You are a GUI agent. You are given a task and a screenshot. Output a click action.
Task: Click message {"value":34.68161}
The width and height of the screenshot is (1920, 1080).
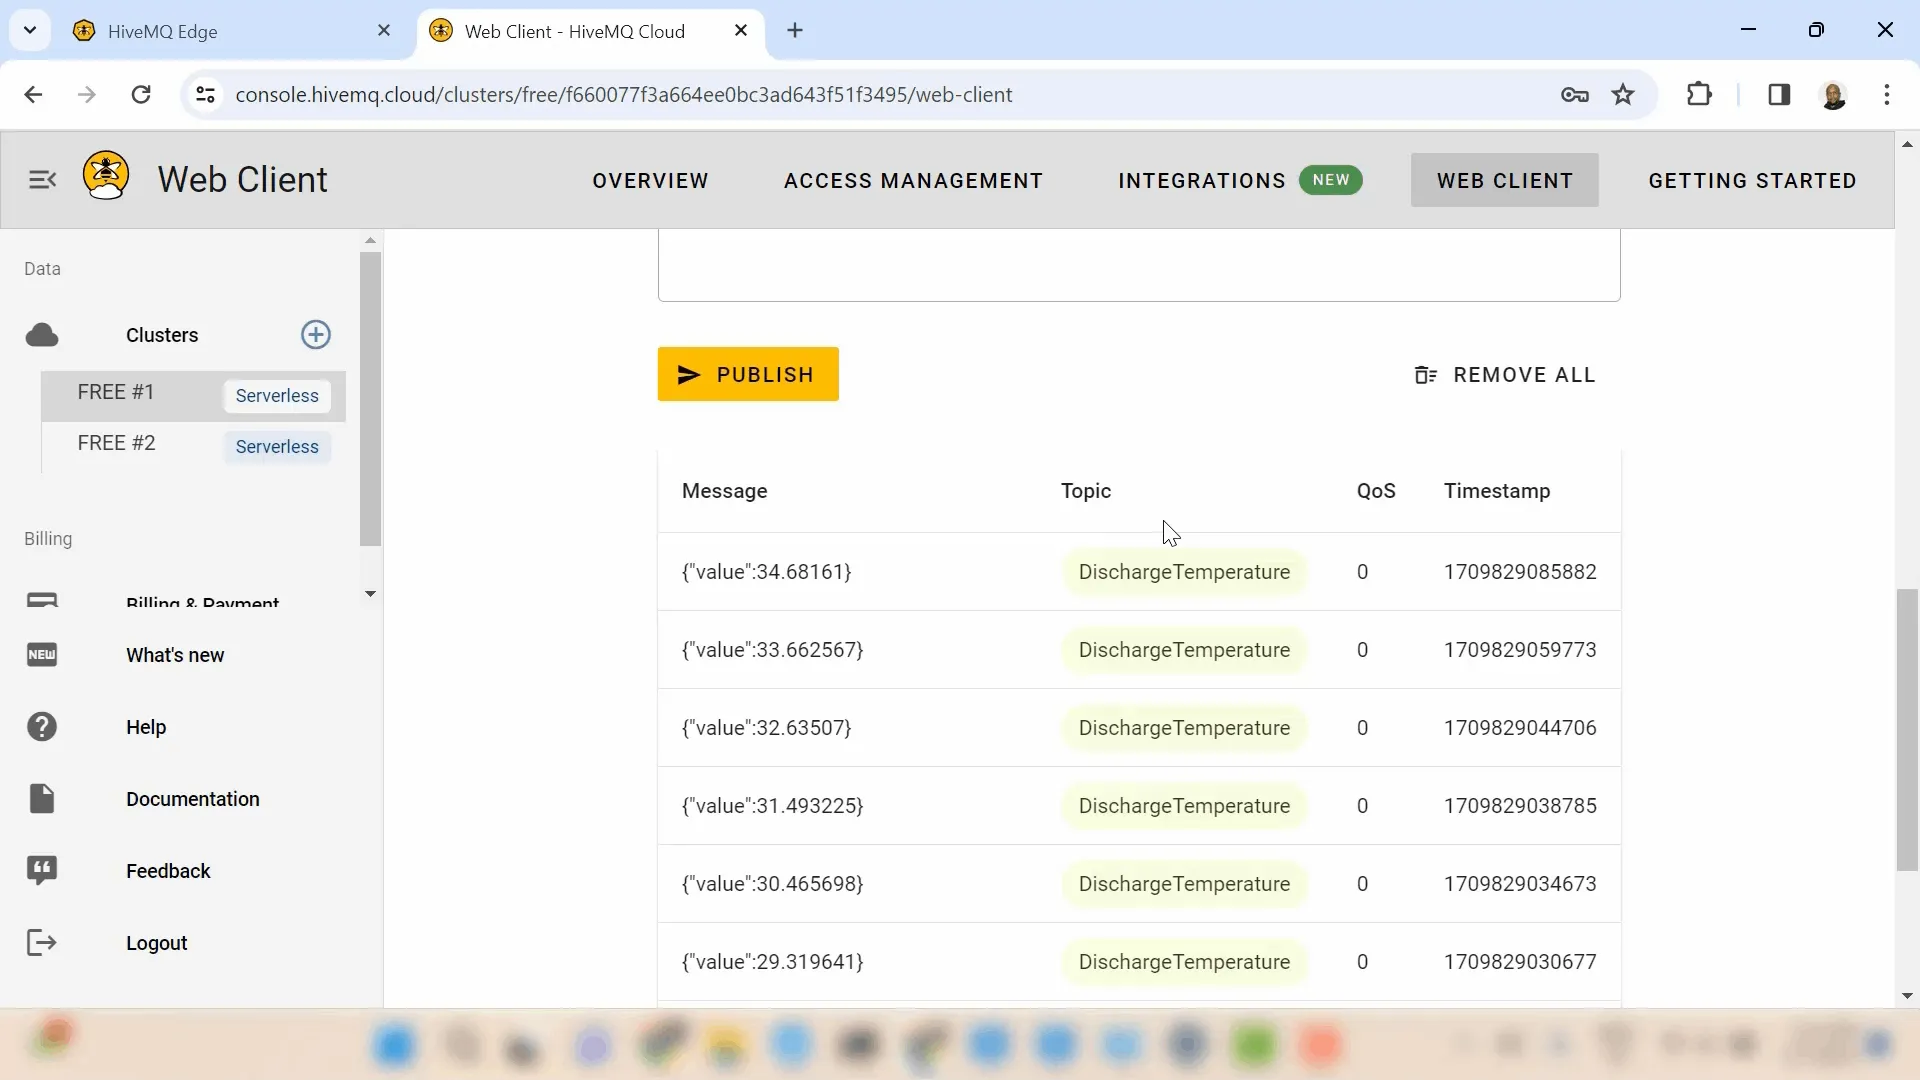click(766, 572)
